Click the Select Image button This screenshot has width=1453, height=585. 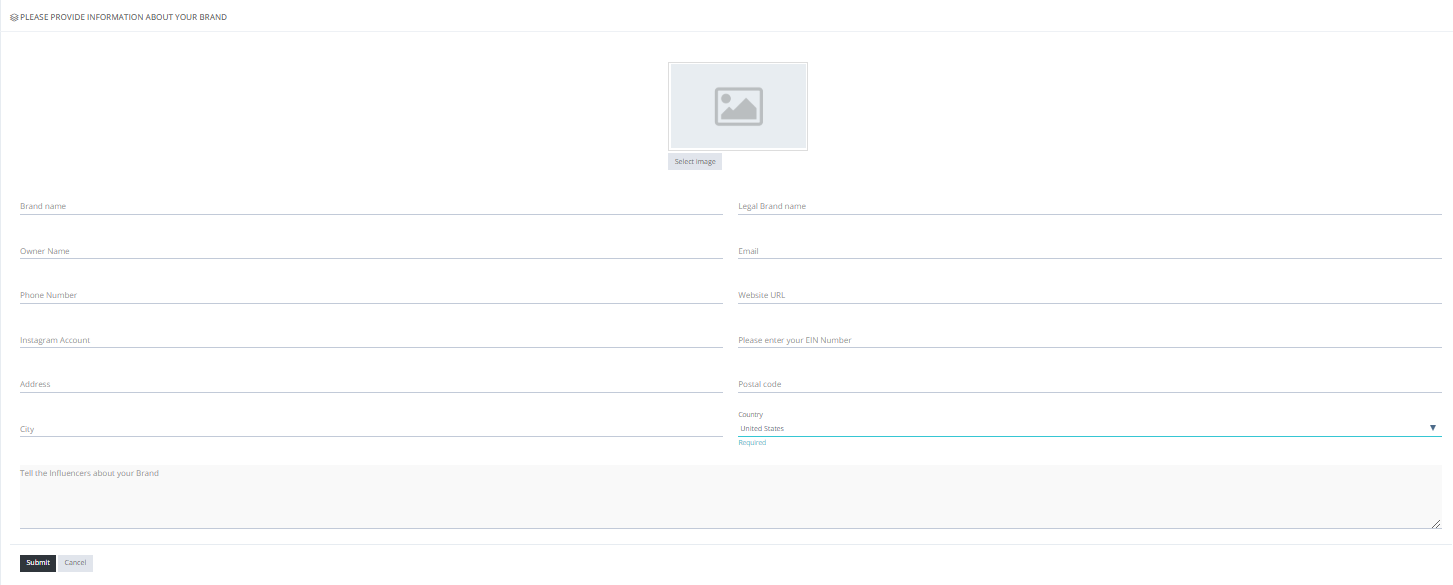point(694,161)
